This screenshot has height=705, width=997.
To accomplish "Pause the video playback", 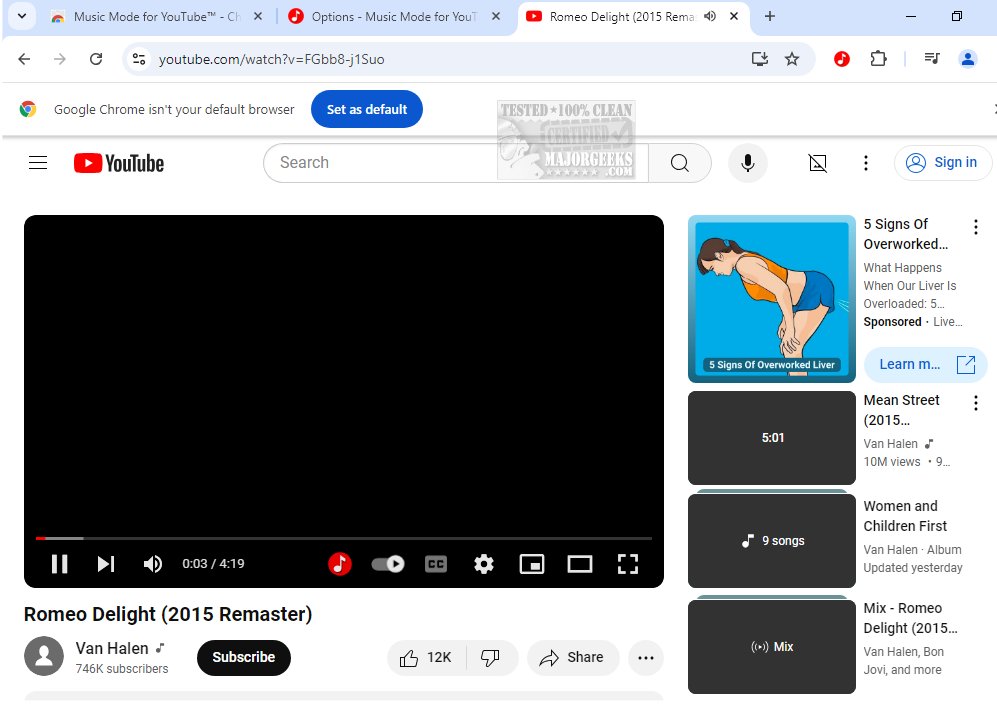I will (59, 564).
